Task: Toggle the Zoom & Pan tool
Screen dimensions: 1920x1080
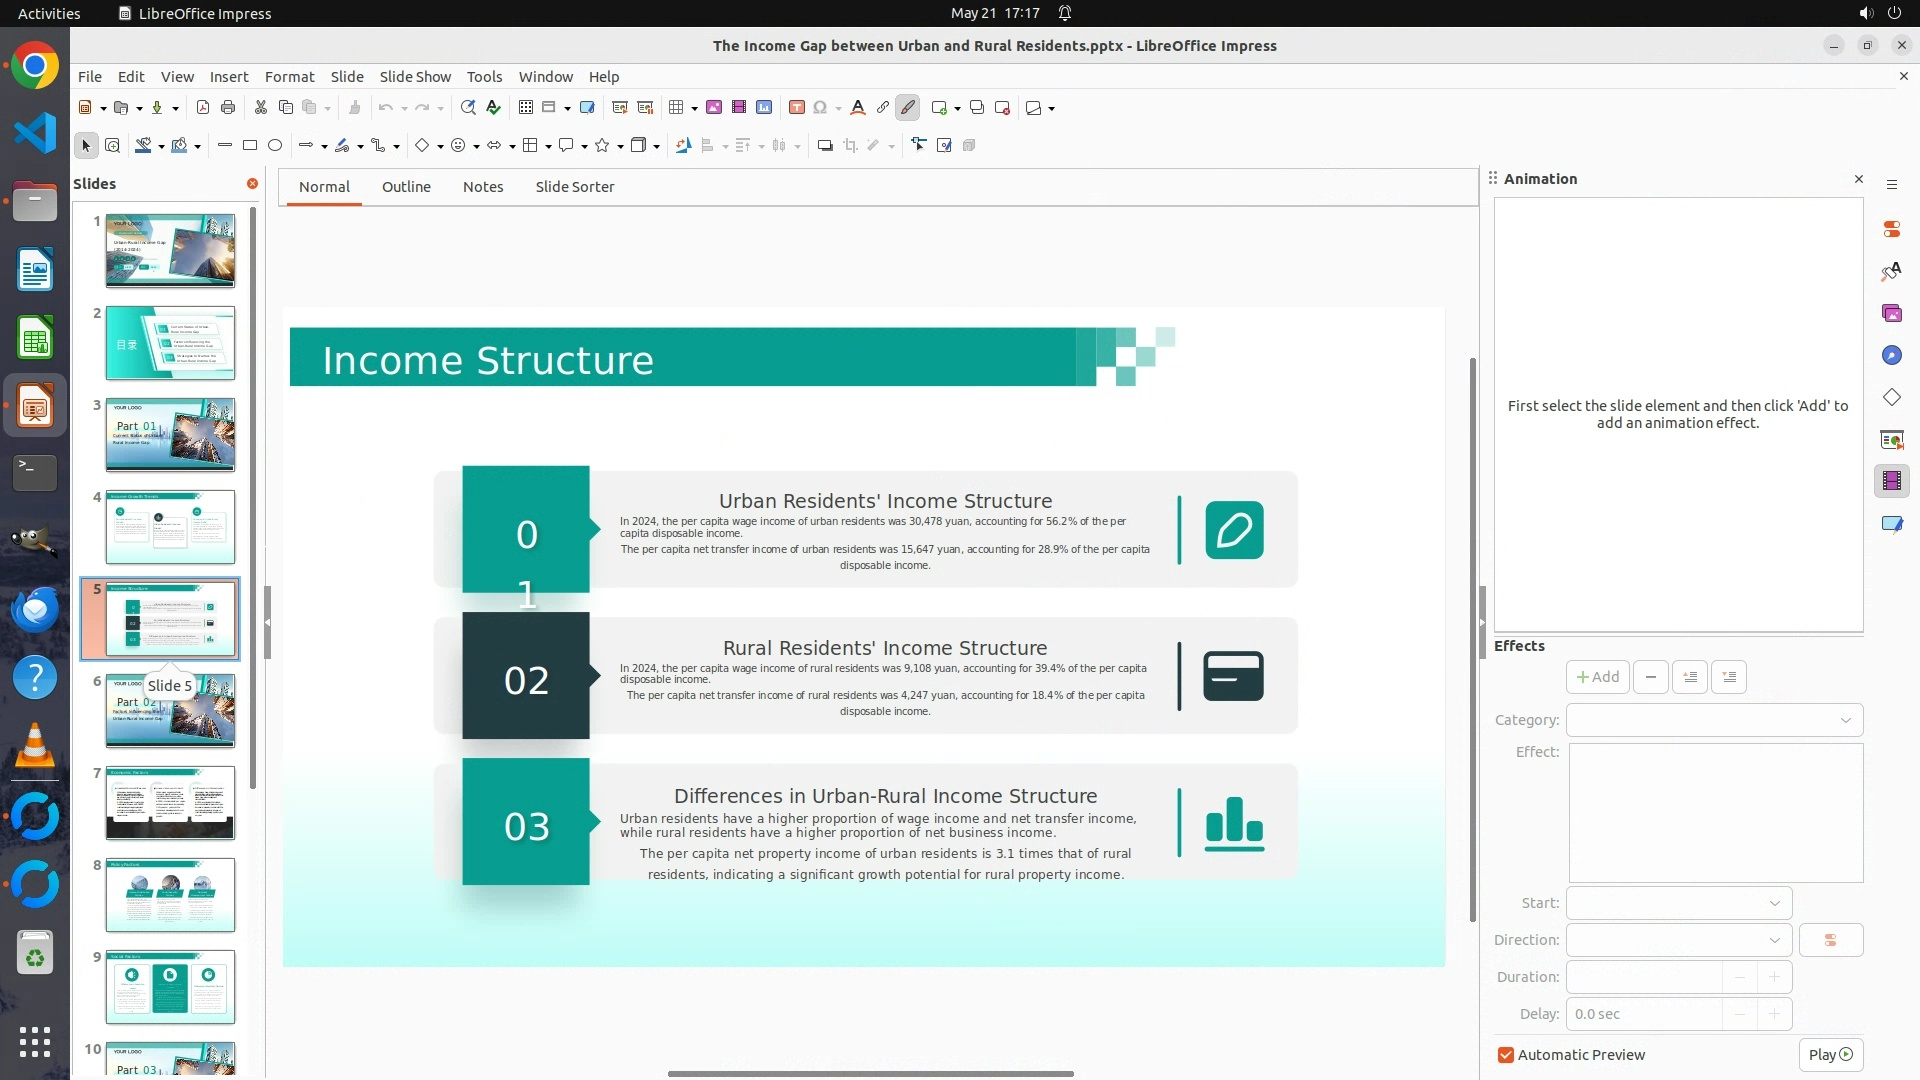Action: [x=113, y=146]
